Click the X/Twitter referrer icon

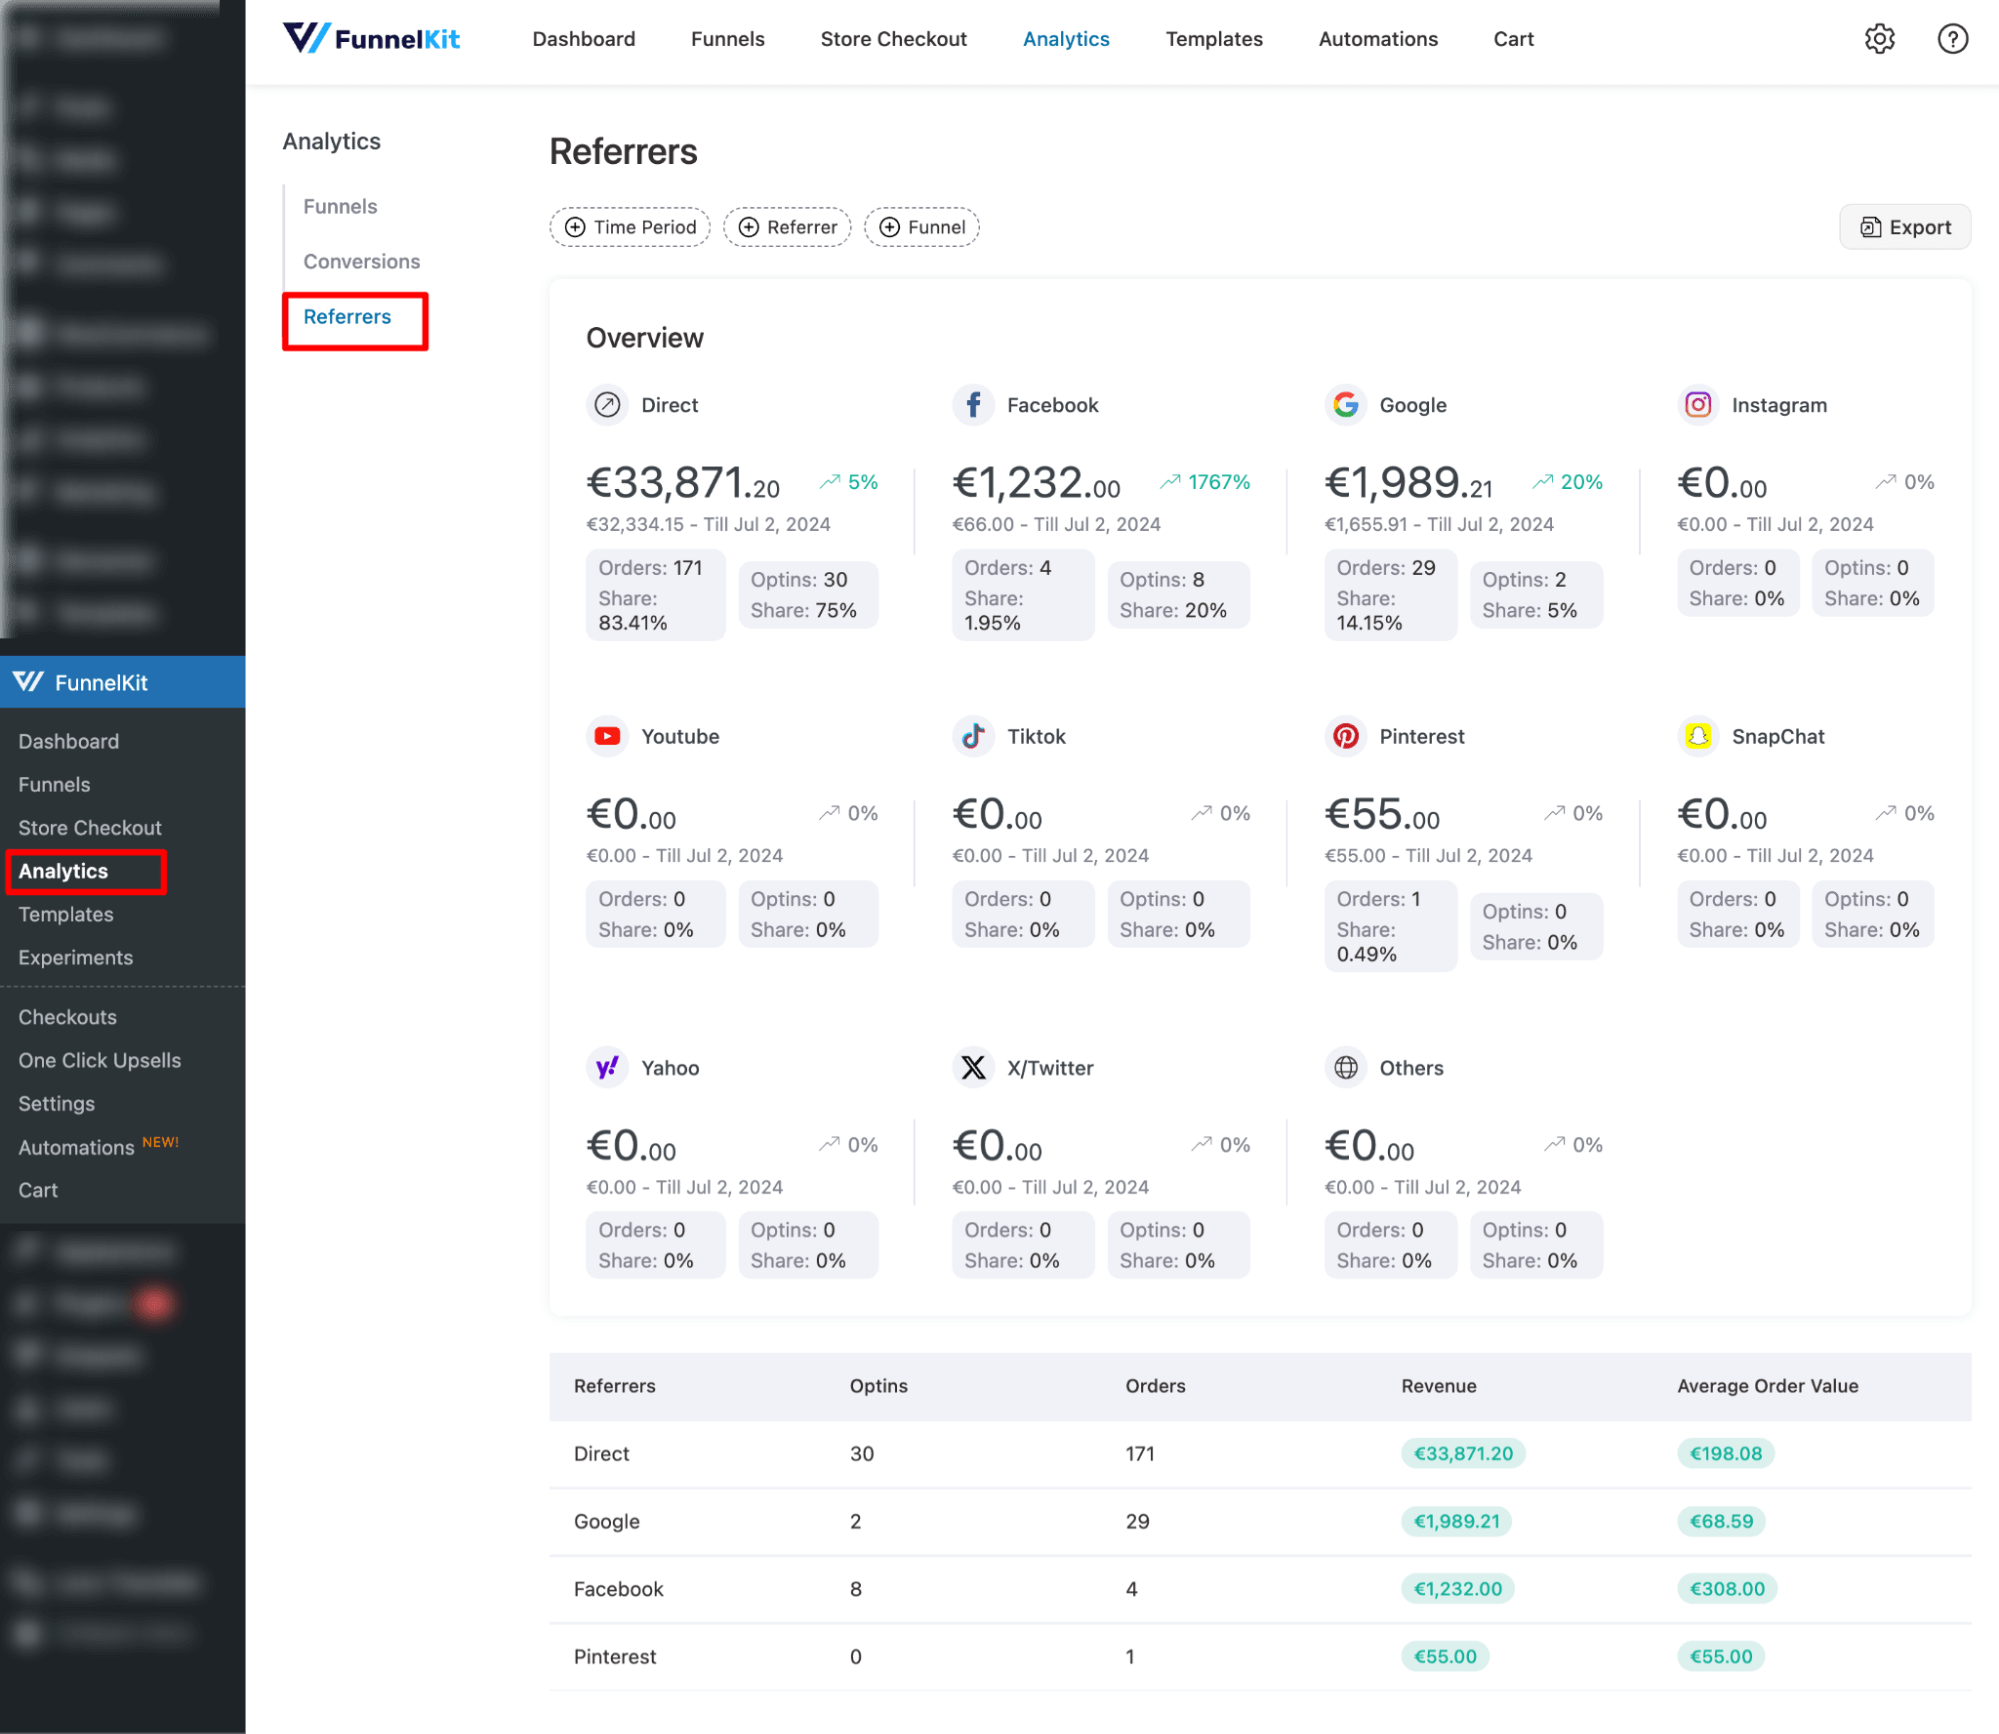pyautogui.click(x=972, y=1067)
